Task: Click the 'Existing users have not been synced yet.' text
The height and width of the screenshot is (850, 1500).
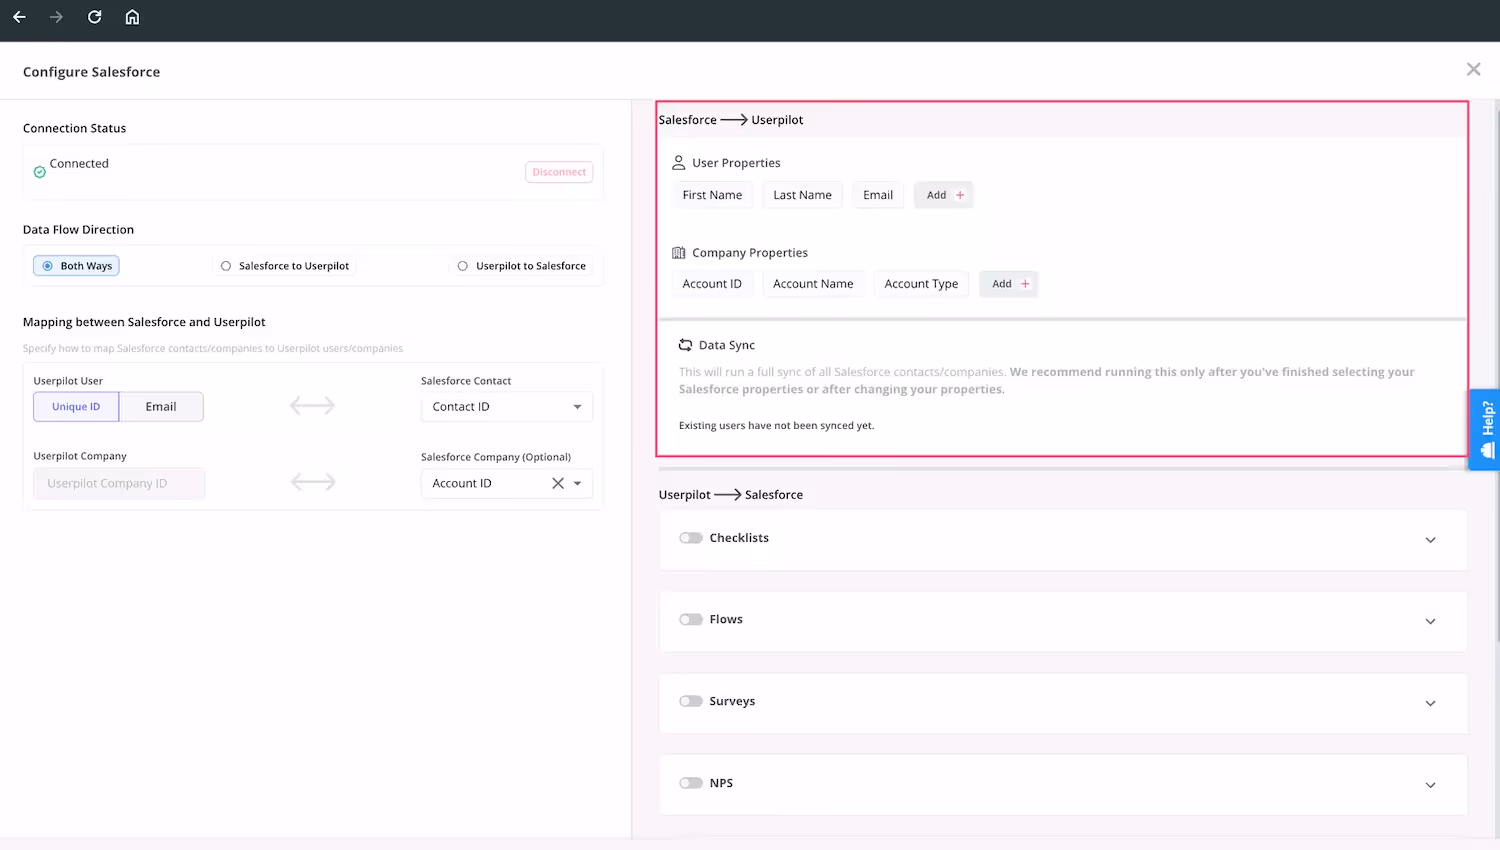Action: tap(776, 426)
